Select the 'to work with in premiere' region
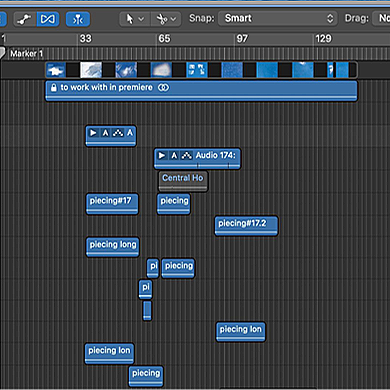Screen dimensions: 390x390 coord(201,91)
